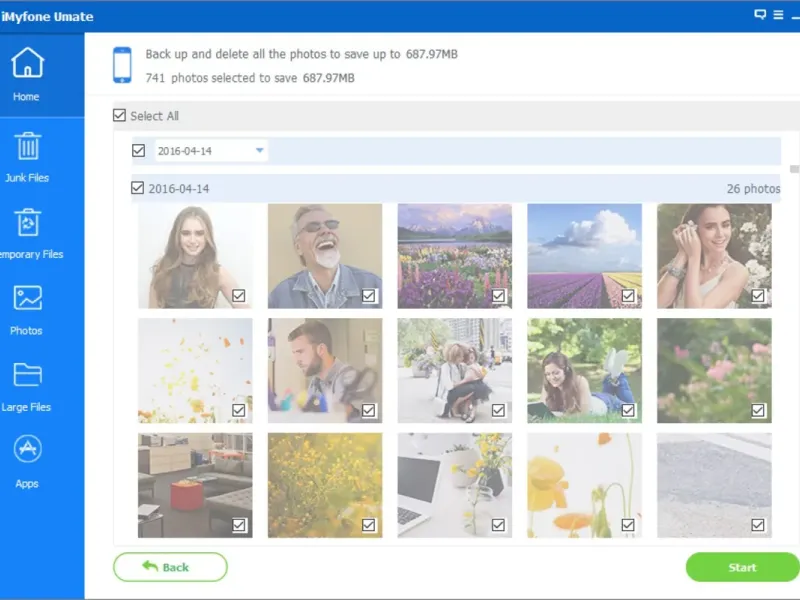Viewport: 800px width, 600px height.
Task: Uncheck the lounge with red ottoman photo
Action: pyautogui.click(x=238, y=525)
